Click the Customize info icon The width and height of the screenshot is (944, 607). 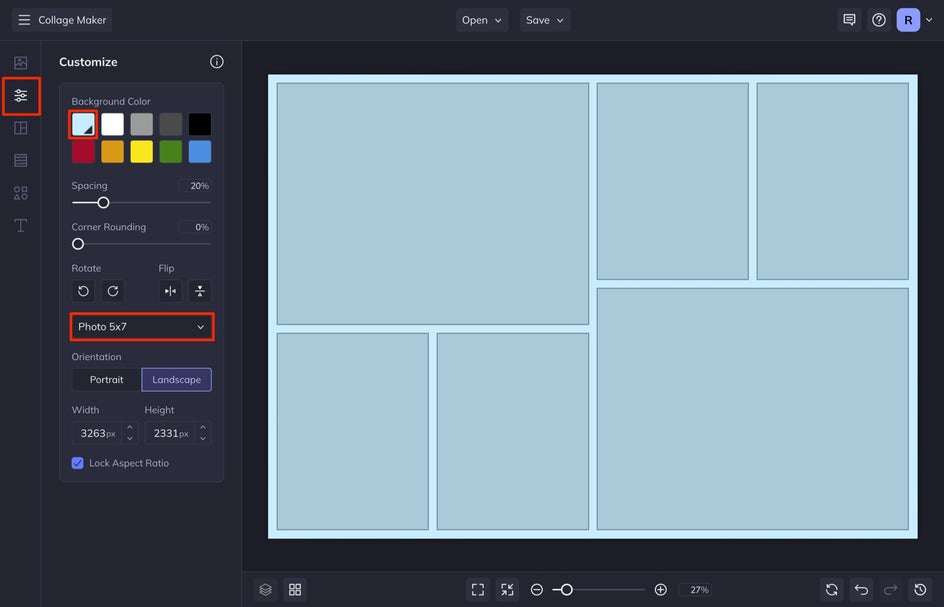click(217, 61)
